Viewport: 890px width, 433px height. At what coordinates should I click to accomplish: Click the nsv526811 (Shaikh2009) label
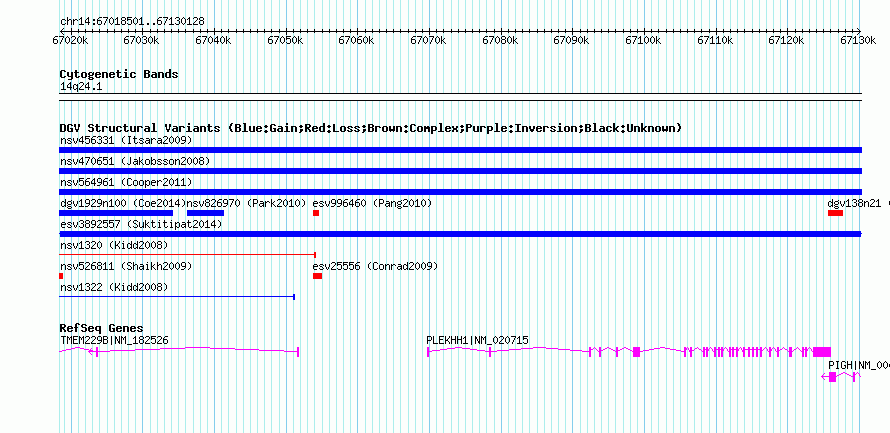[126, 266]
